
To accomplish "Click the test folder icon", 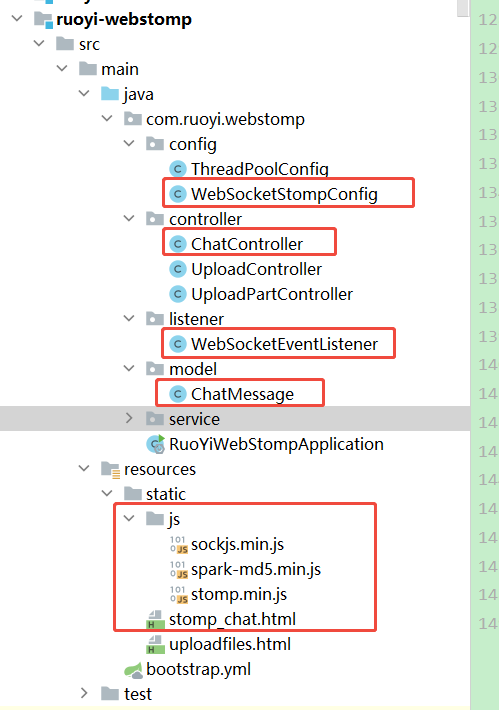I will coord(110,694).
